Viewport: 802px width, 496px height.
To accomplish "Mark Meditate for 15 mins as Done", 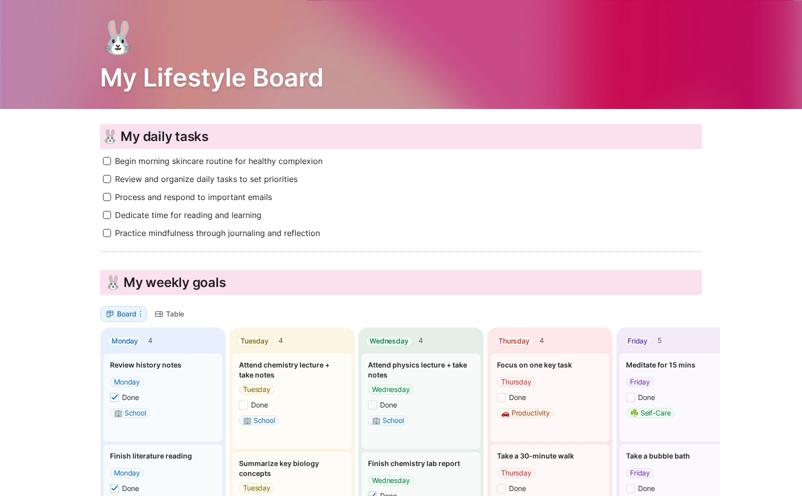I will point(630,397).
